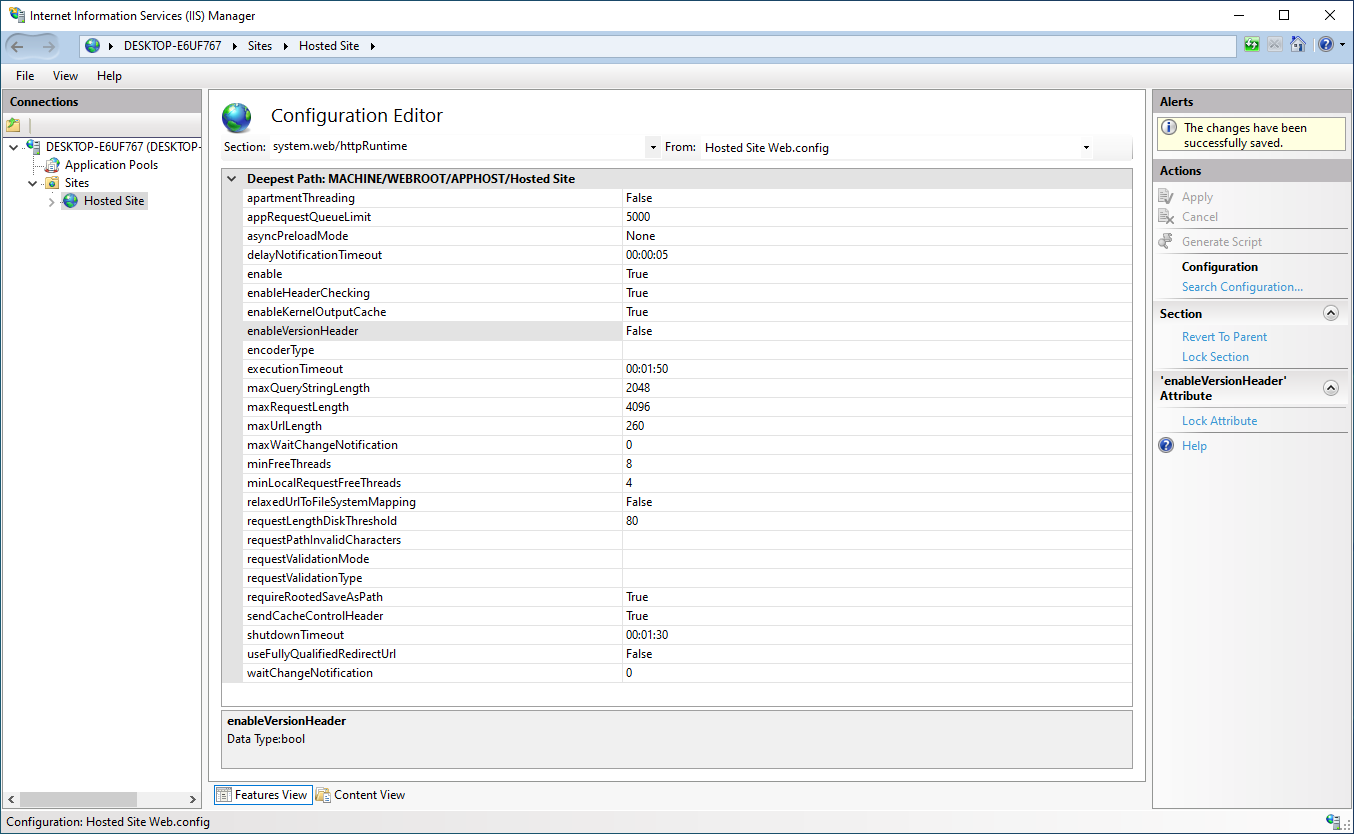Click the Back navigation arrow
1354x834 pixels.
point(17,45)
